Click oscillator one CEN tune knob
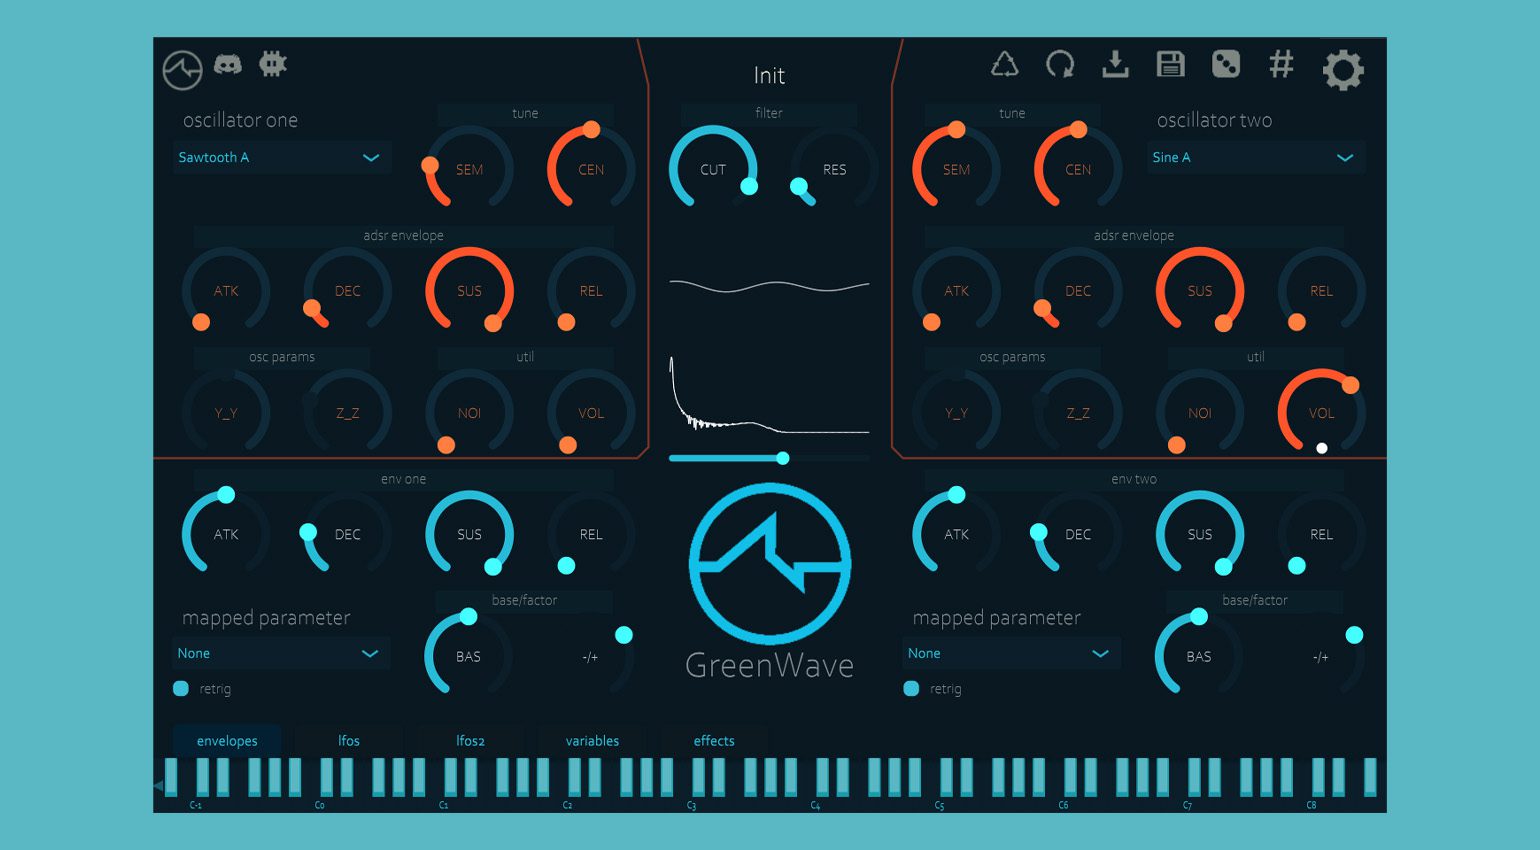Image resolution: width=1540 pixels, height=850 pixels. 591,169
